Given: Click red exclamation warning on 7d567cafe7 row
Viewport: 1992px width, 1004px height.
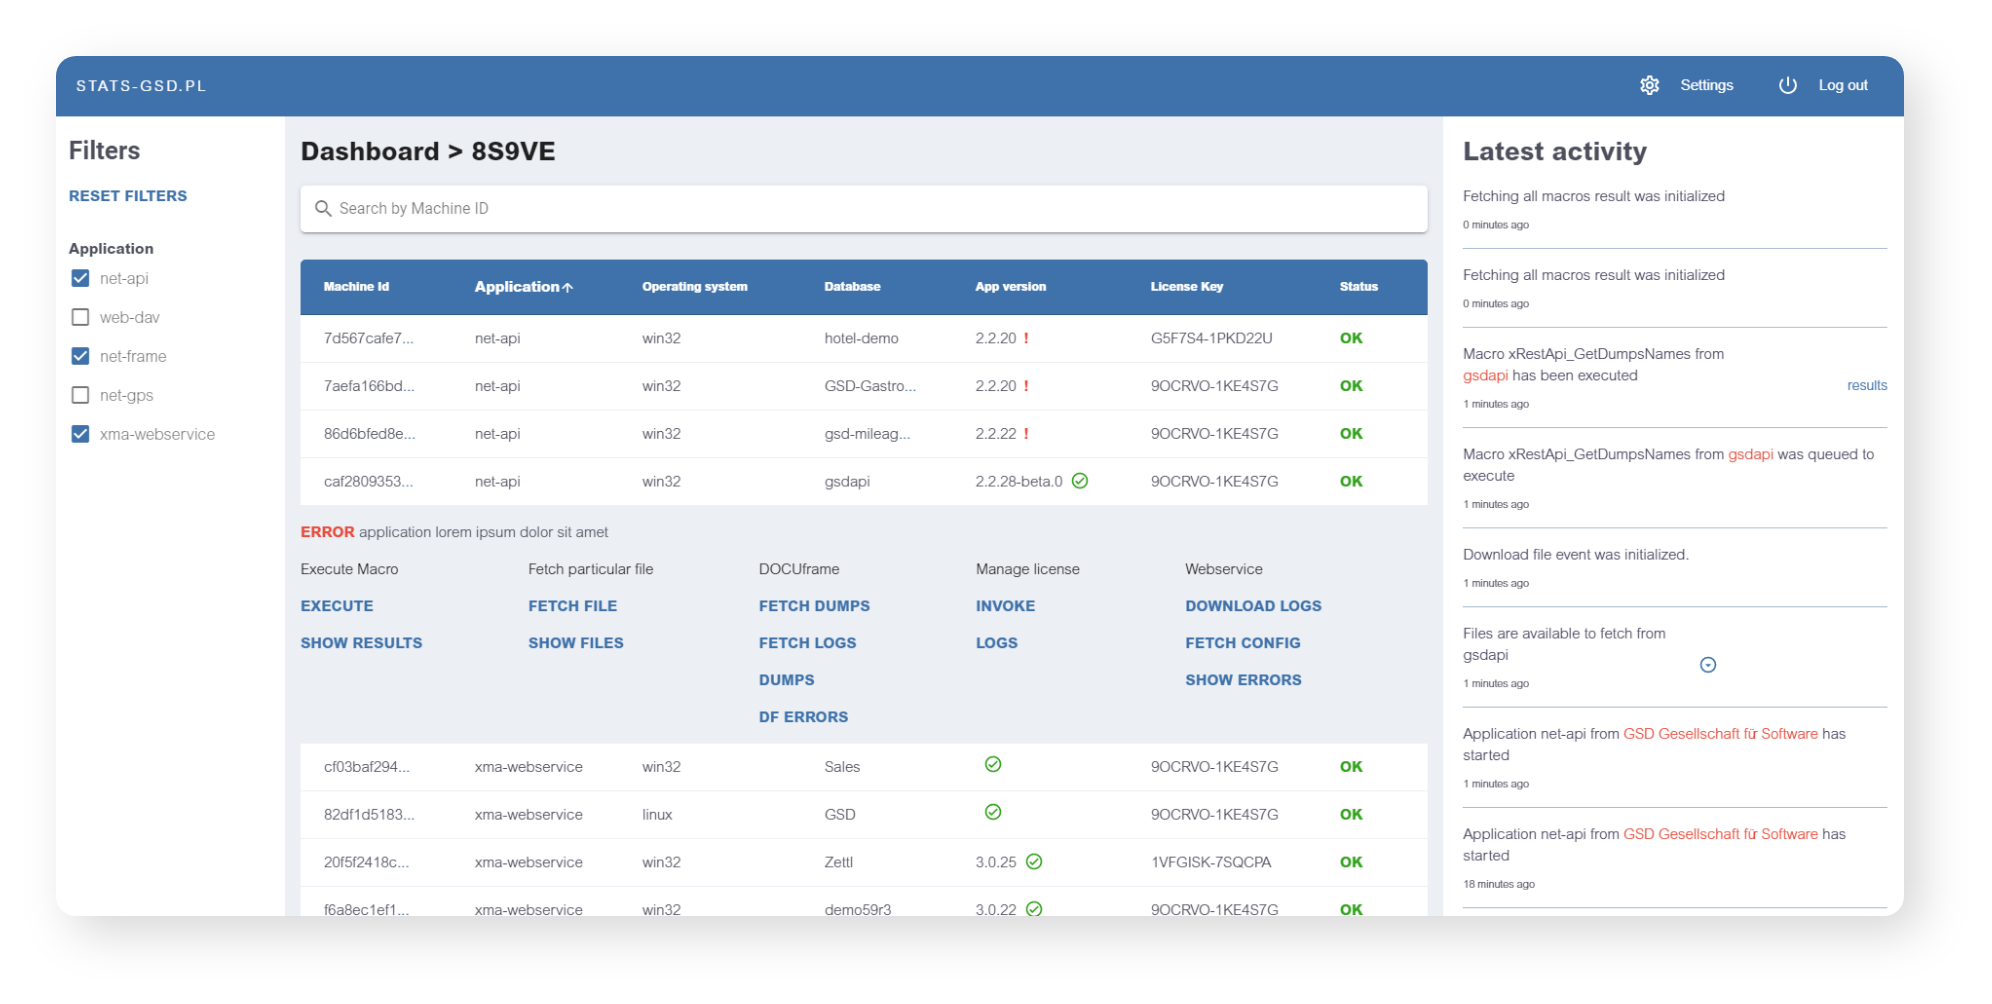Looking at the screenshot, I should [x=1026, y=338].
